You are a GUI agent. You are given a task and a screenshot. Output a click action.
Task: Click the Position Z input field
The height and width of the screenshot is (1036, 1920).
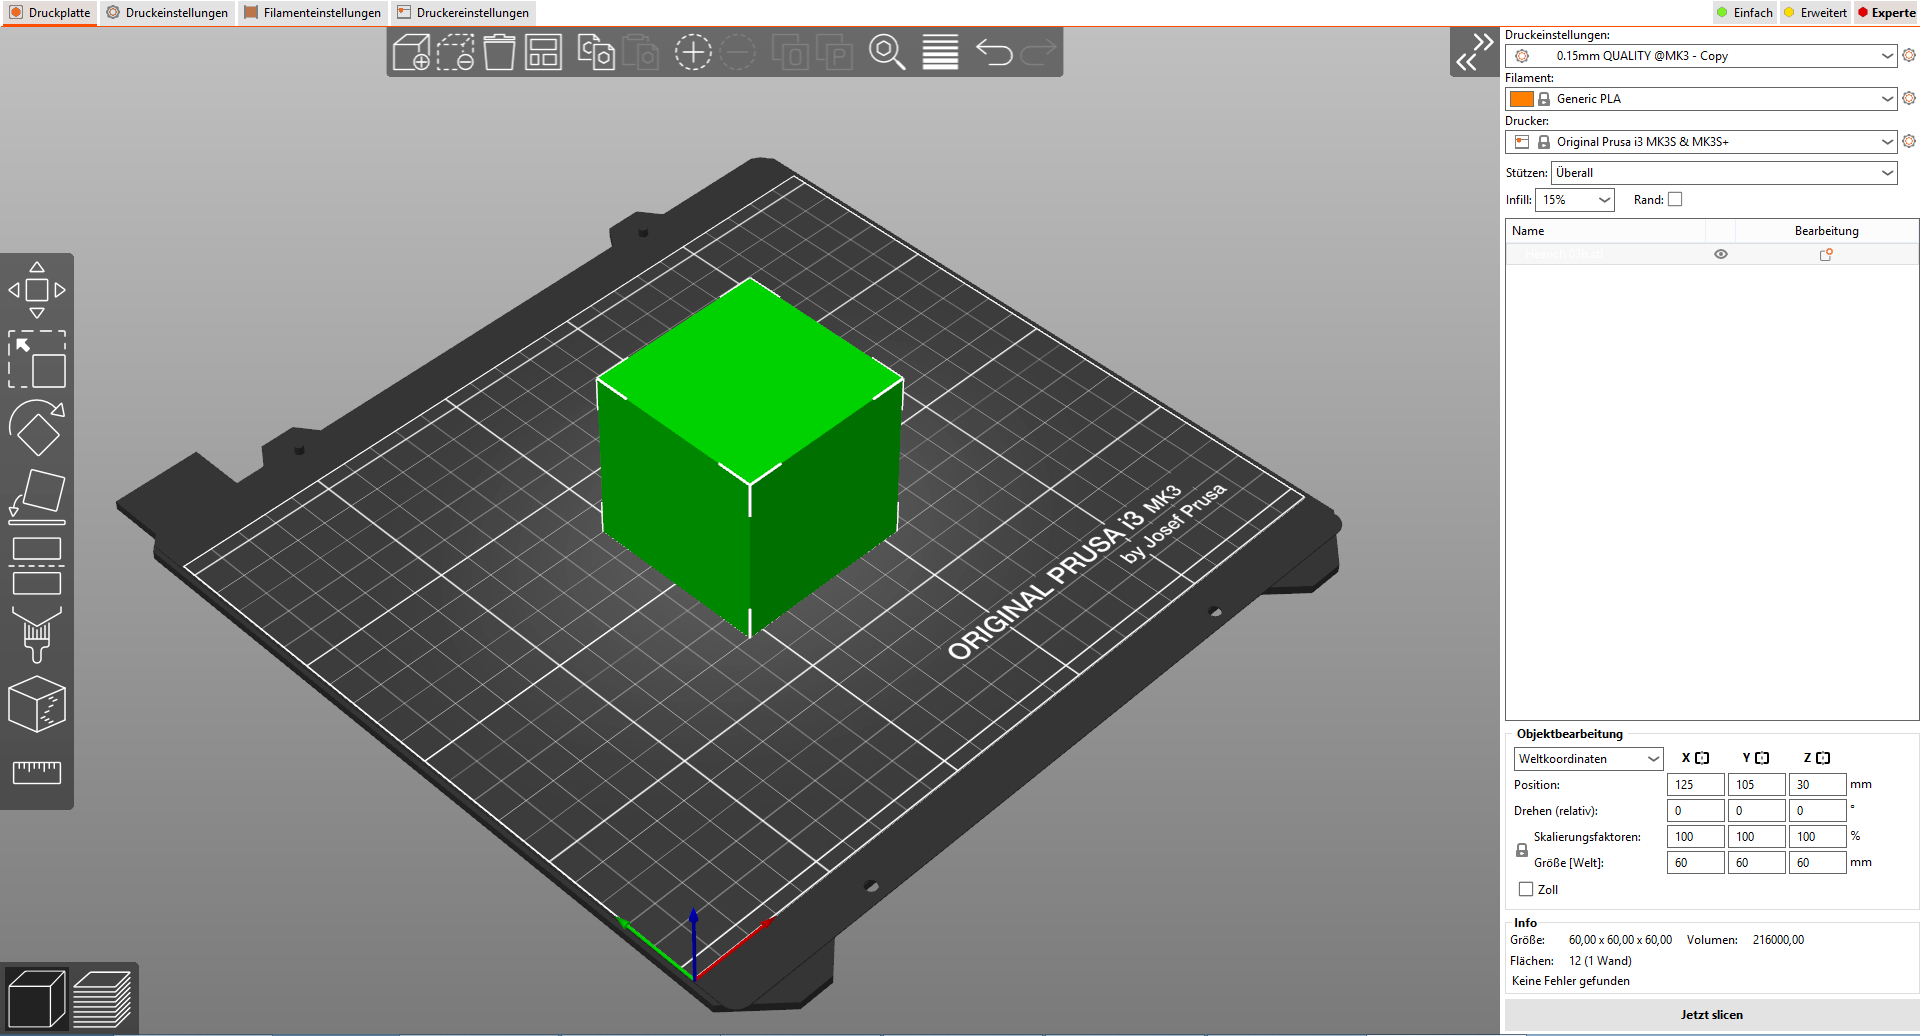click(1817, 785)
